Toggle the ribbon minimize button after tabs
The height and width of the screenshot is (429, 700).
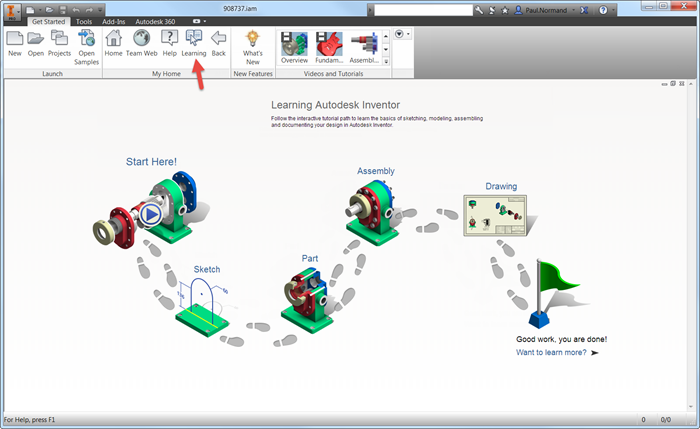pyautogui.click(x=196, y=21)
